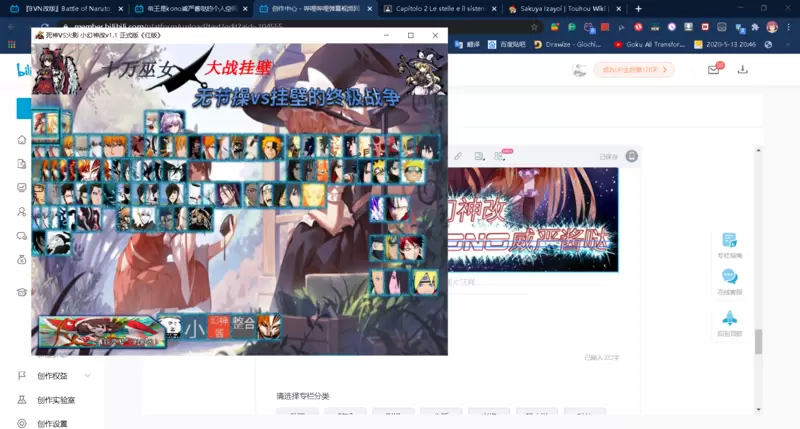Viewport: 800px width, 429px height.
Task: Pick the glowing yellow chakra Naruto portrait
Action: coord(314,195)
